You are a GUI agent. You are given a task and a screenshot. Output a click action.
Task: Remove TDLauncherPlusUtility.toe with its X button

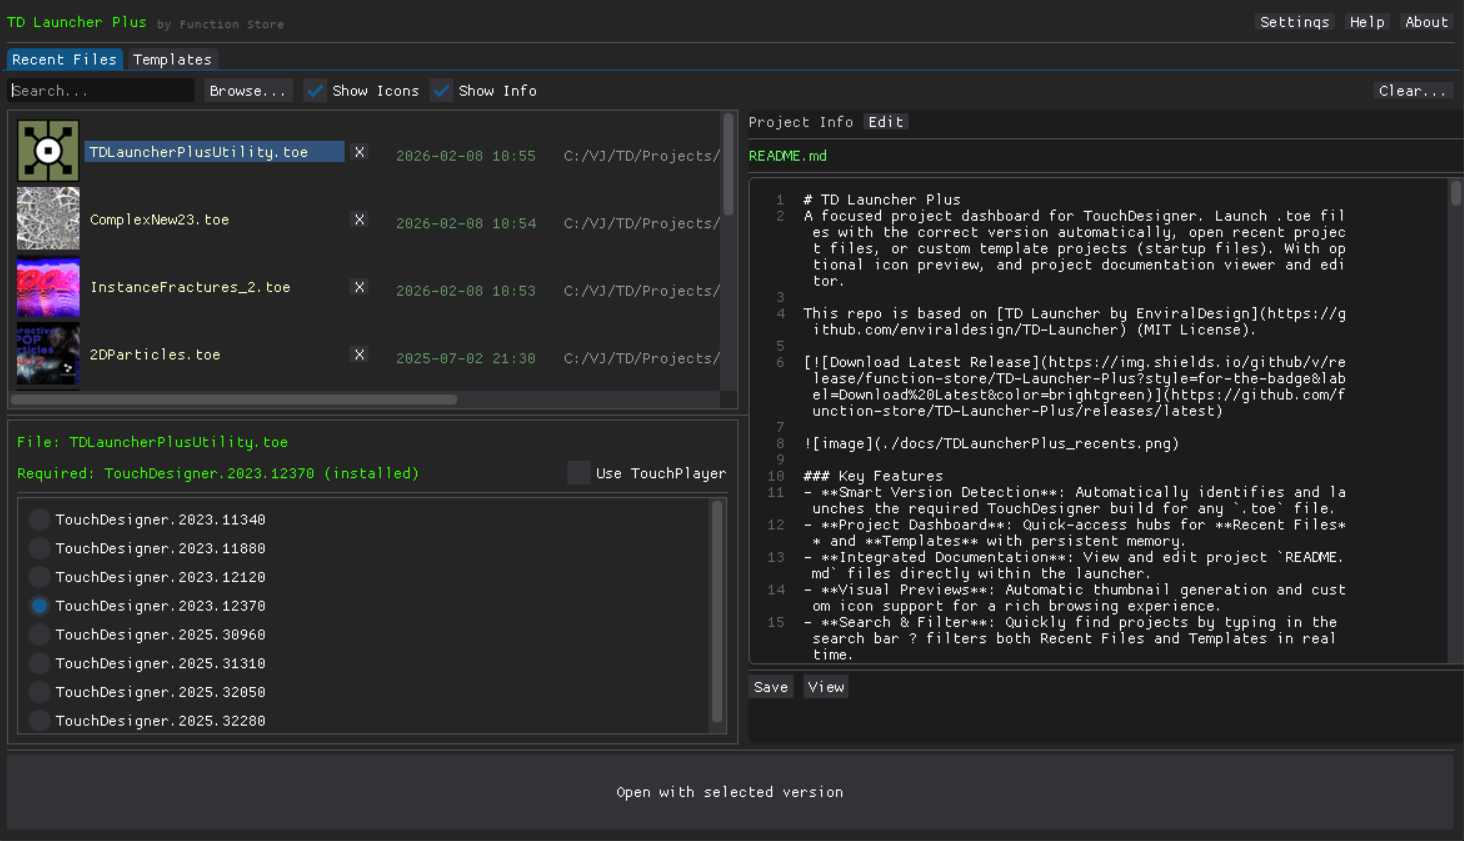click(359, 152)
